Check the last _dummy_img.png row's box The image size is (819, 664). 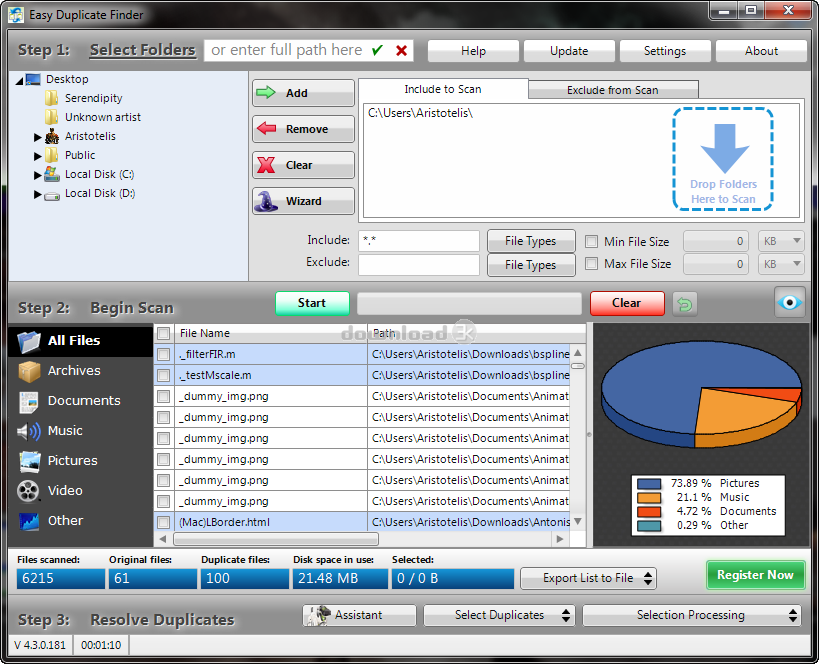coord(163,501)
